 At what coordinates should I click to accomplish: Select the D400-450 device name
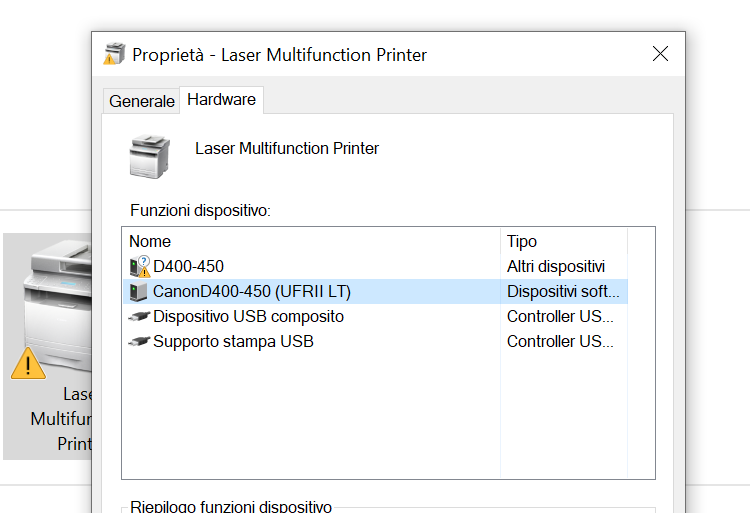(x=188, y=267)
